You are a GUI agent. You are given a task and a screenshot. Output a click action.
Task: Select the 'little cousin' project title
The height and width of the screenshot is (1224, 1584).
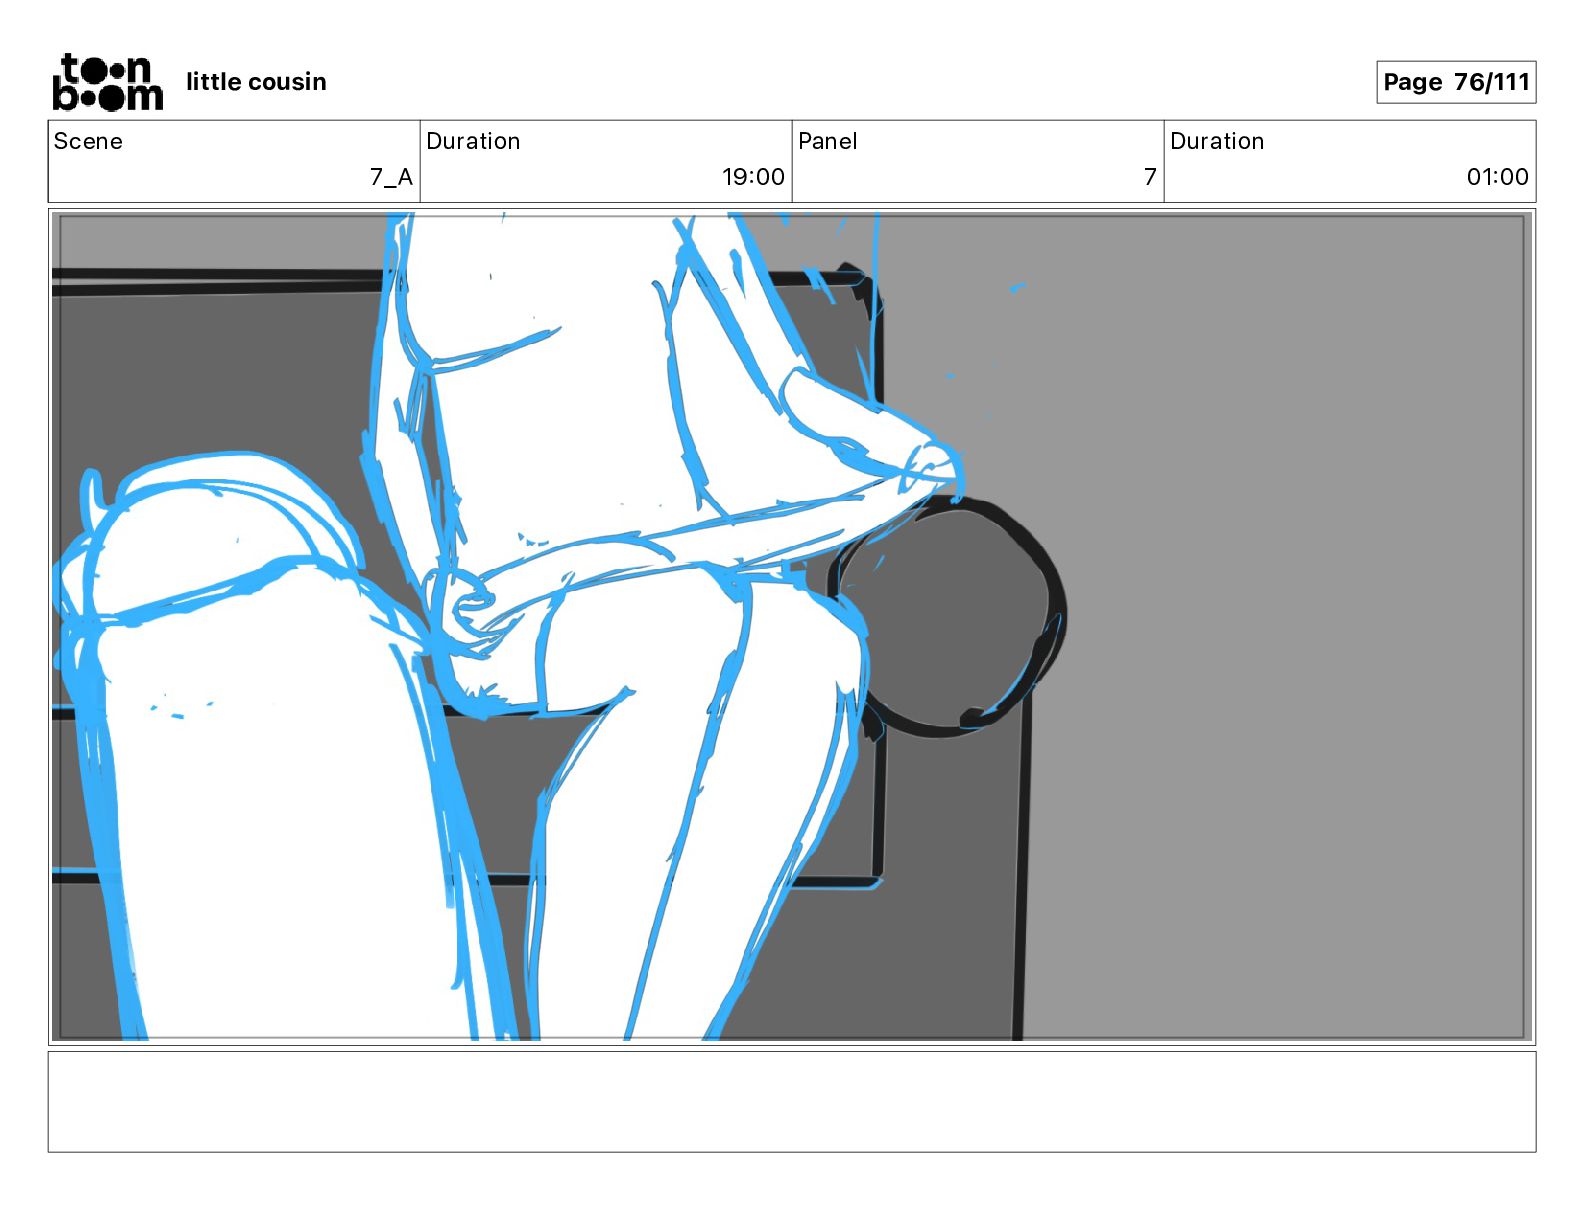(256, 82)
